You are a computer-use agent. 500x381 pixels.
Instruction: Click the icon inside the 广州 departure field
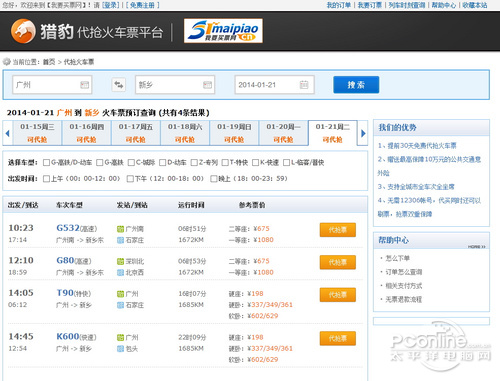pos(85,85)
